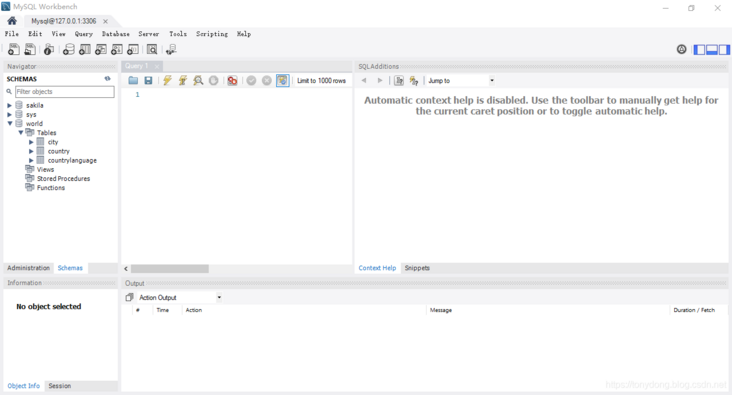Toggle the left sidebar panel visibility
Screen dimensions: 732x395
[699, 49]
